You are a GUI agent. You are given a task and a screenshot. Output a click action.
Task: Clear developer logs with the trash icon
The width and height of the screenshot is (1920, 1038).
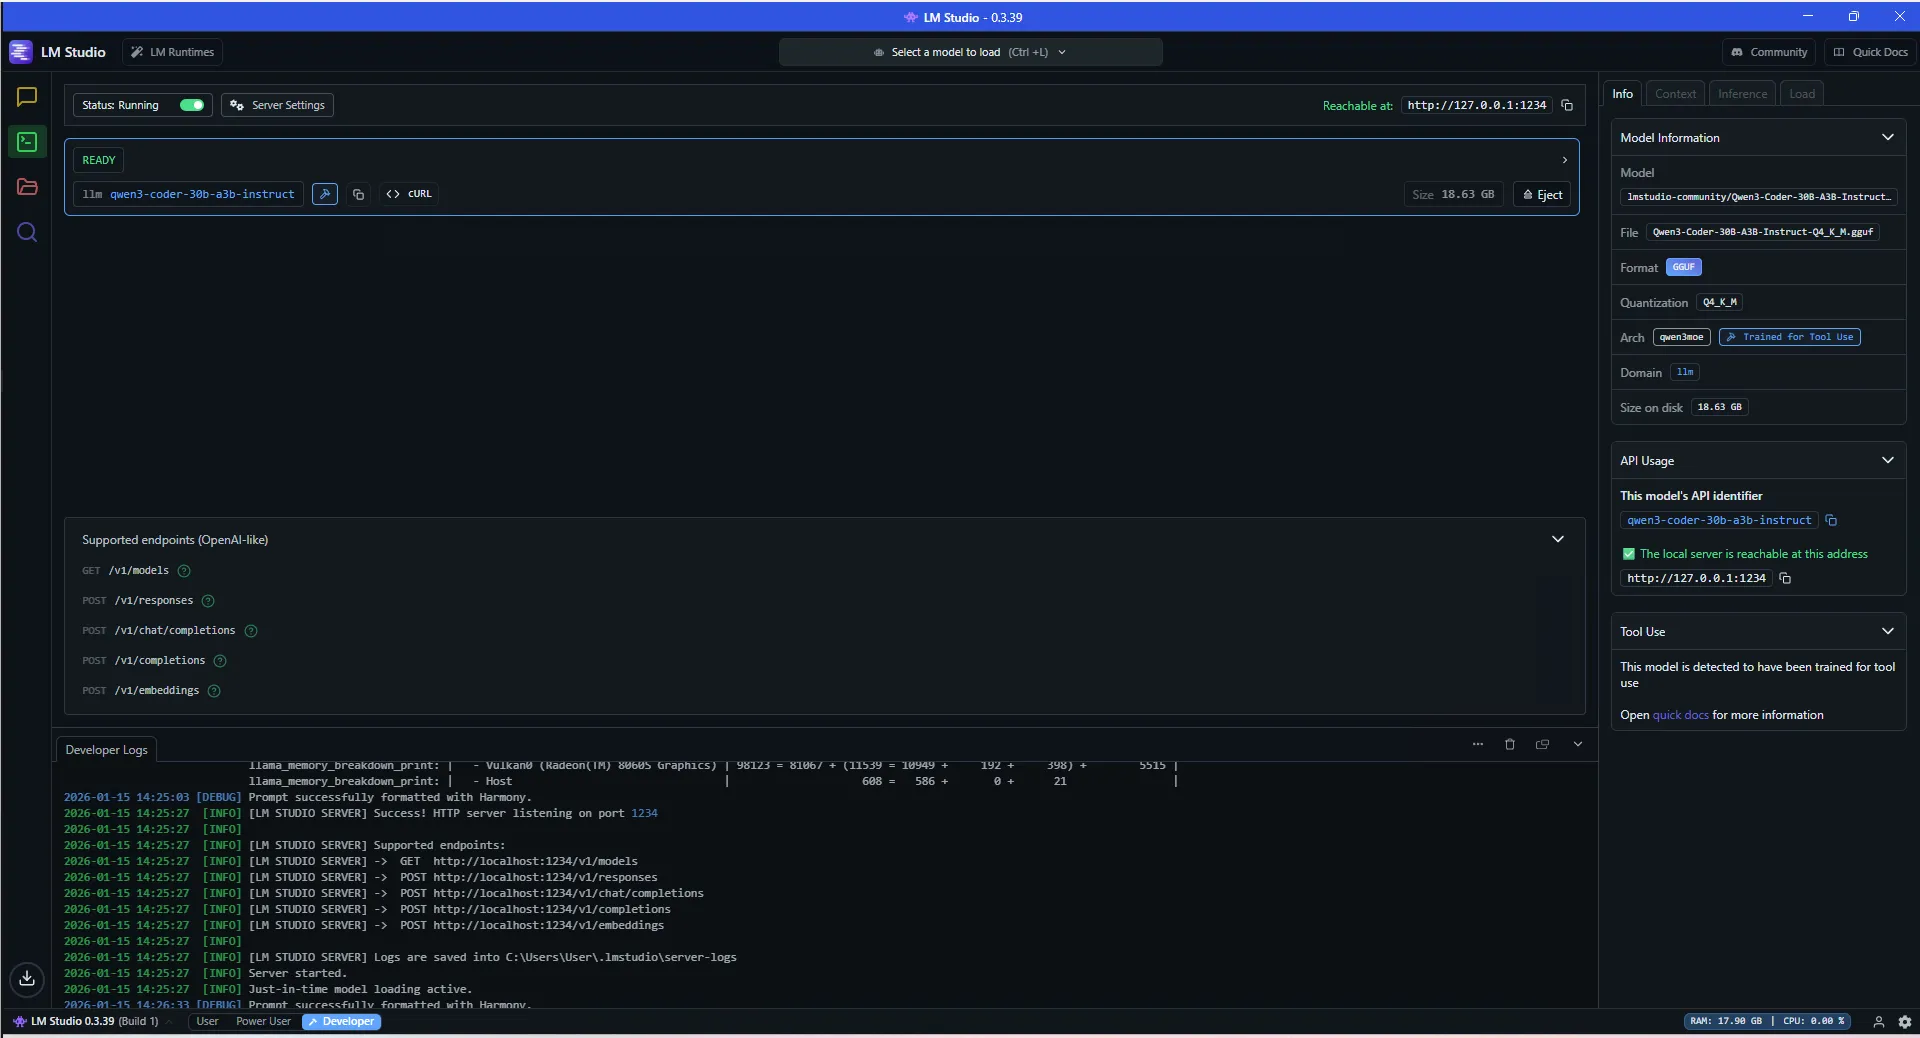click(1510, 744)
